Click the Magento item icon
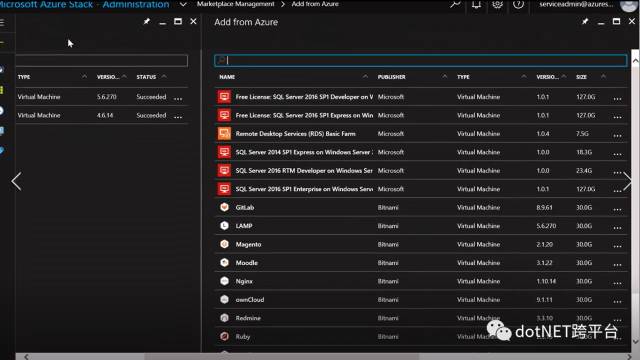The image size is (640, 360). tap(224, 244)
